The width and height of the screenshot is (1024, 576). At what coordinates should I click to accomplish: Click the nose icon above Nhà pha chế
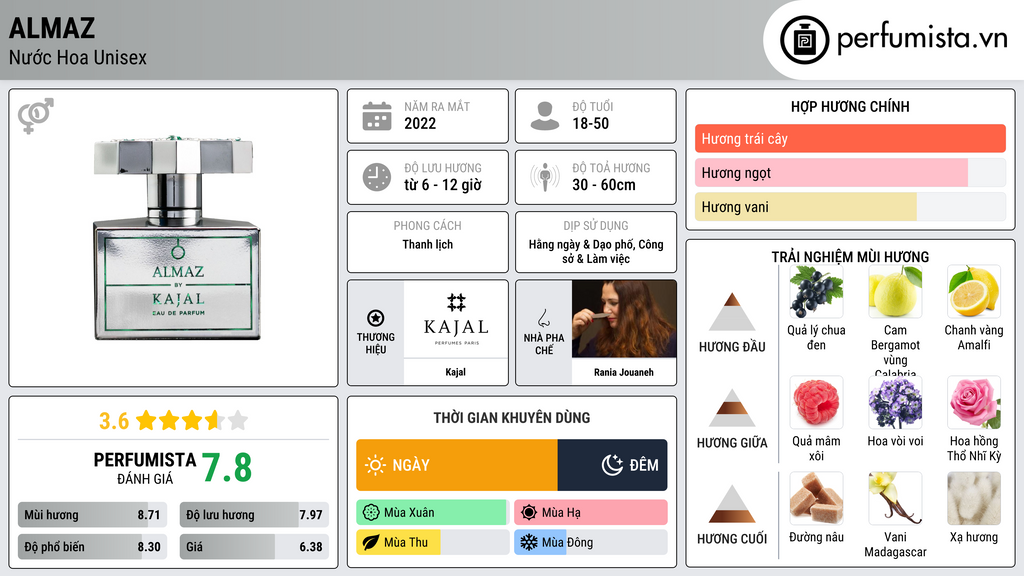tap(543, 318)
